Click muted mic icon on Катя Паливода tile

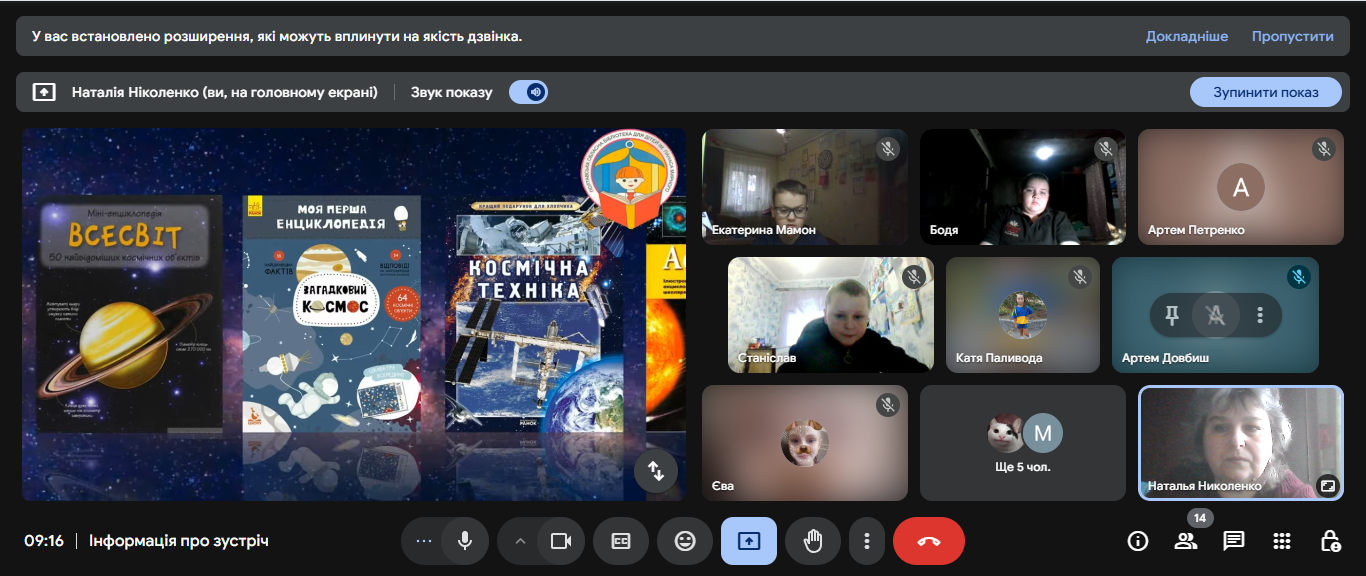(1079, 277)
